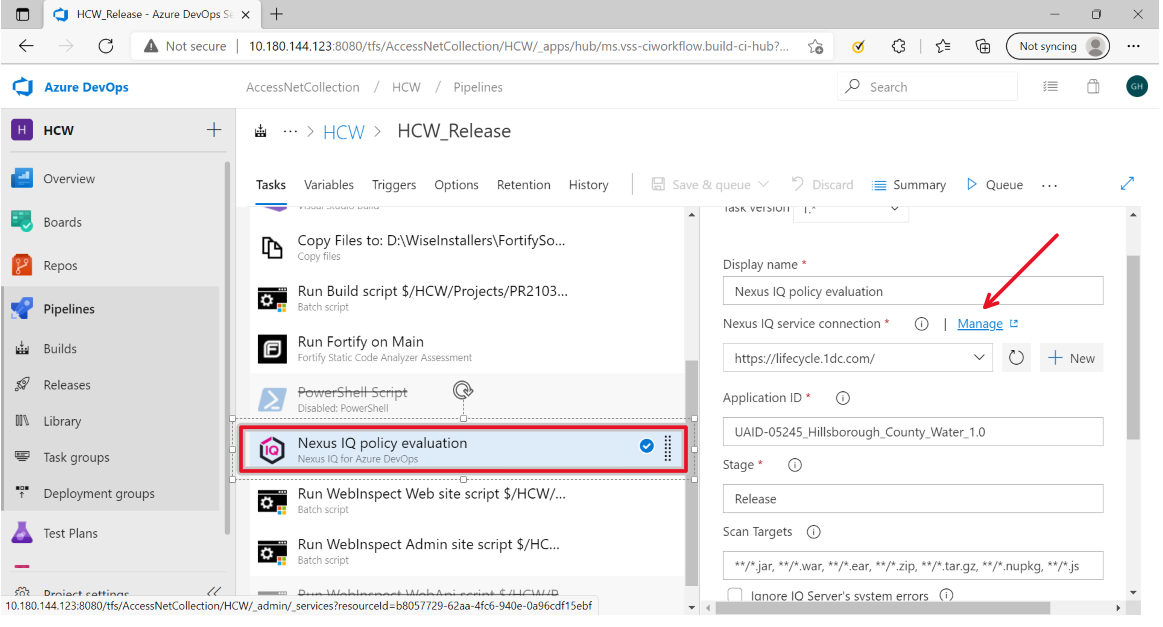
Task: Click the Display name input field
Action: pos(912,291)
